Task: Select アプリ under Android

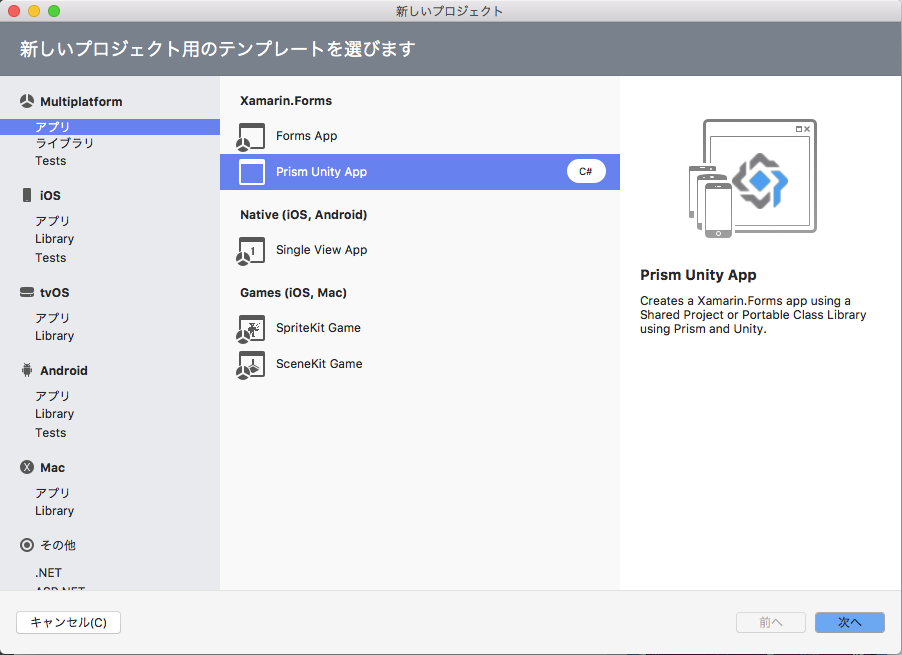Action: [x=52, y=396]
